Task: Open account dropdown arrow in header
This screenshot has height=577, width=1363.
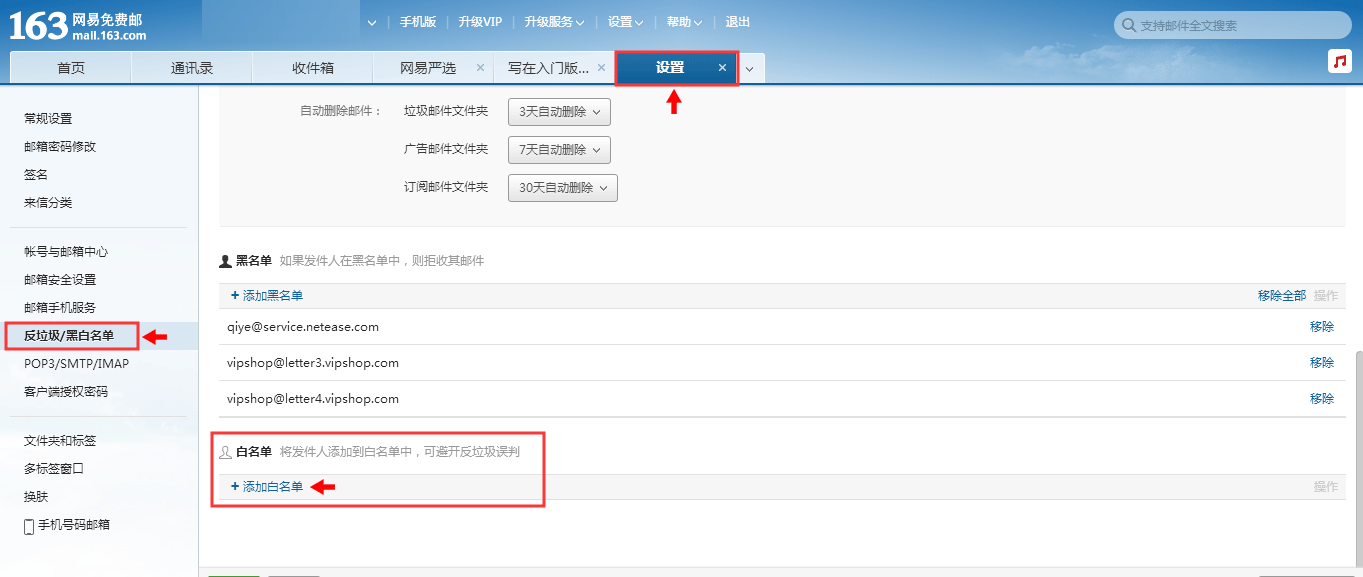Action: coord(372,22)
